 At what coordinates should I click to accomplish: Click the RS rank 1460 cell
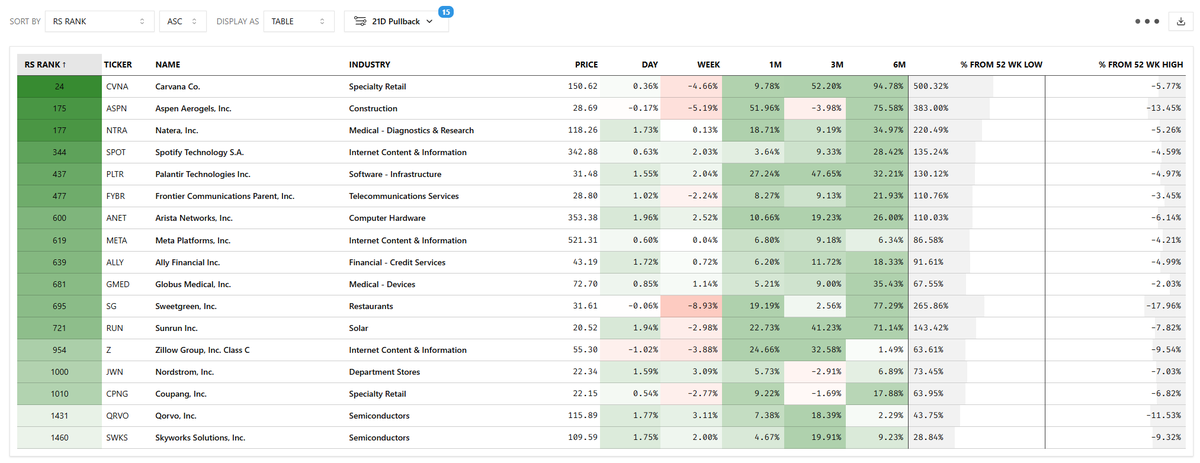(59, 438)
